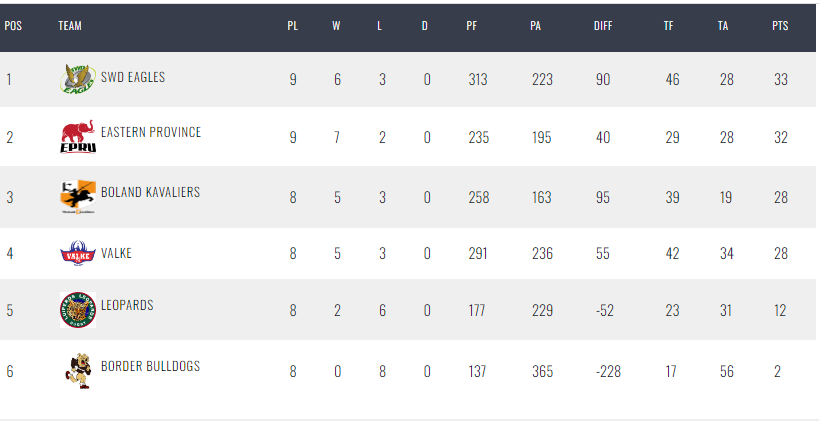Click the Leopards team logo
819x421 pixels.
coord(78,310)
